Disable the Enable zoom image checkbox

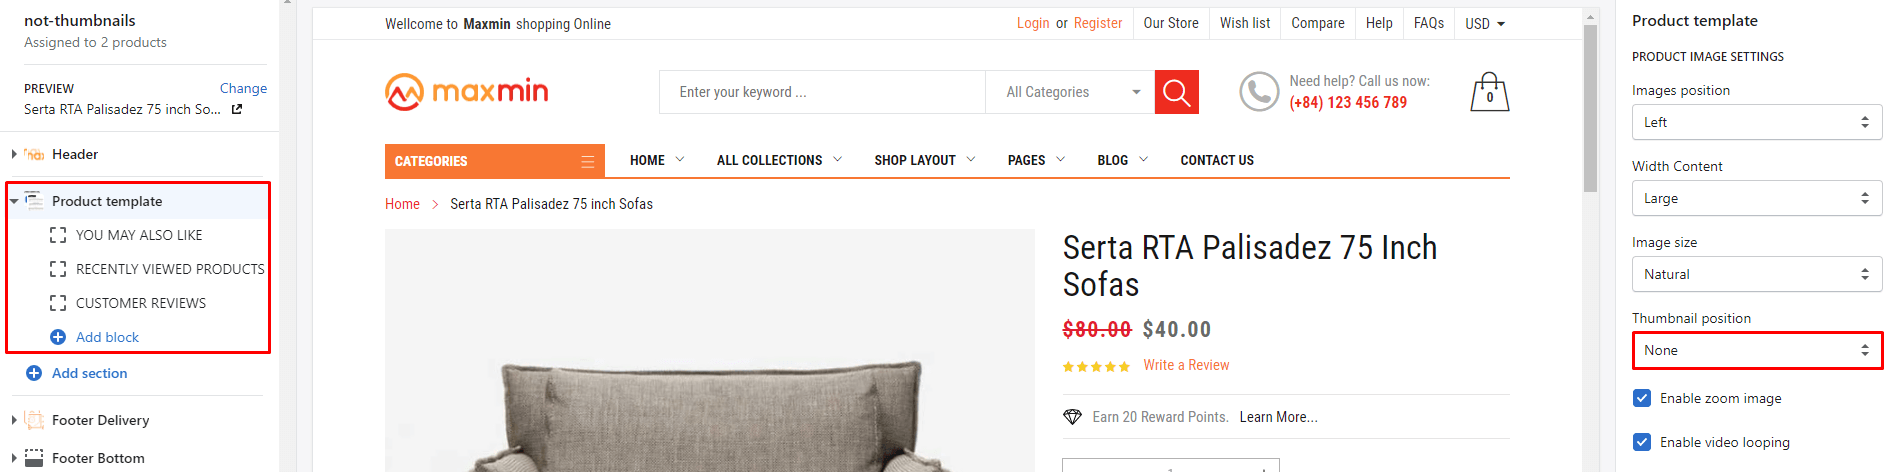1642,398
